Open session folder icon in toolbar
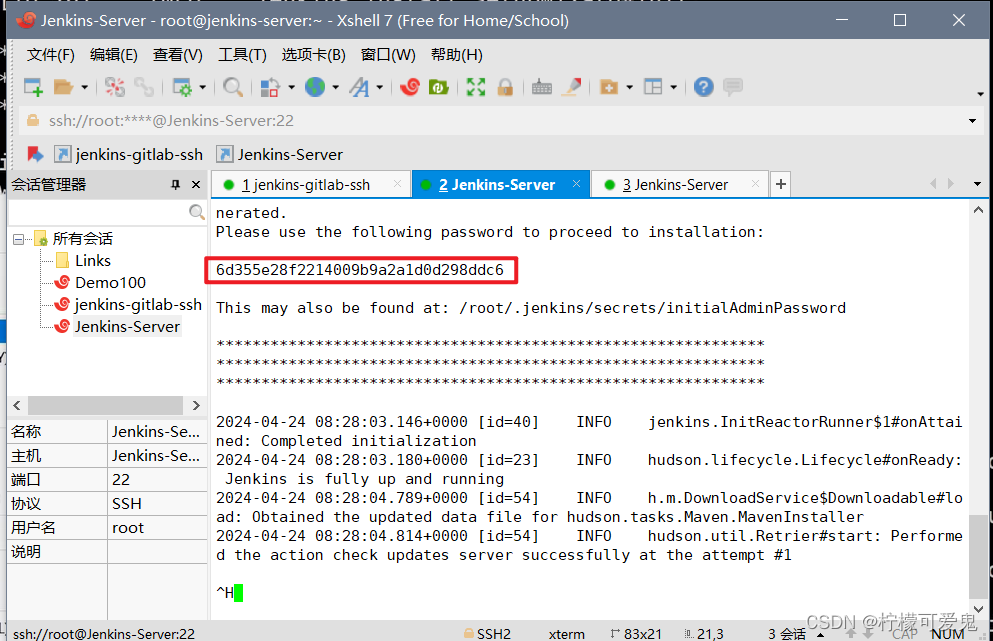Screen dimensions: 993x641 coord(63,87)
